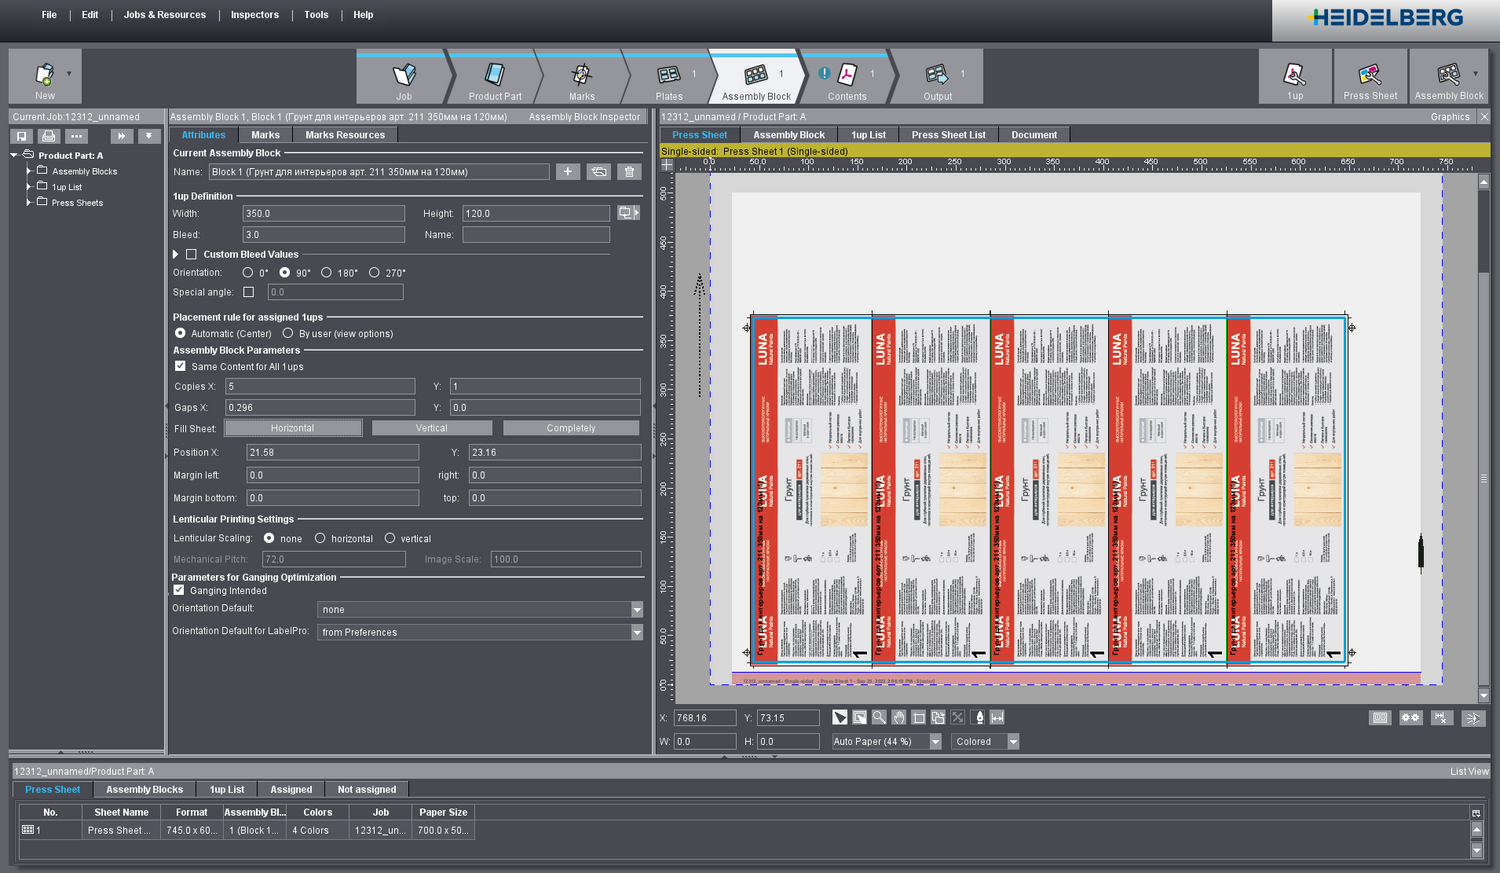This screenshot has height=873, width=1500.
Task: Switch to the Marks Resources tab
Action: click(x=344, y=135)
